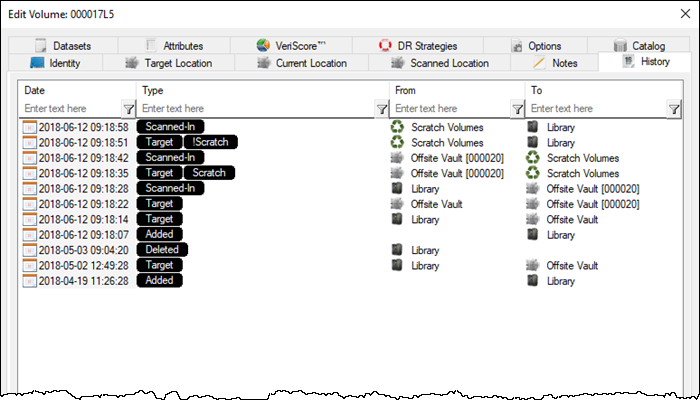This screenshot has height=400, width=700.
Task: Click vault icon in From cell, 09:18:22 row
Action: pos(397,204)
